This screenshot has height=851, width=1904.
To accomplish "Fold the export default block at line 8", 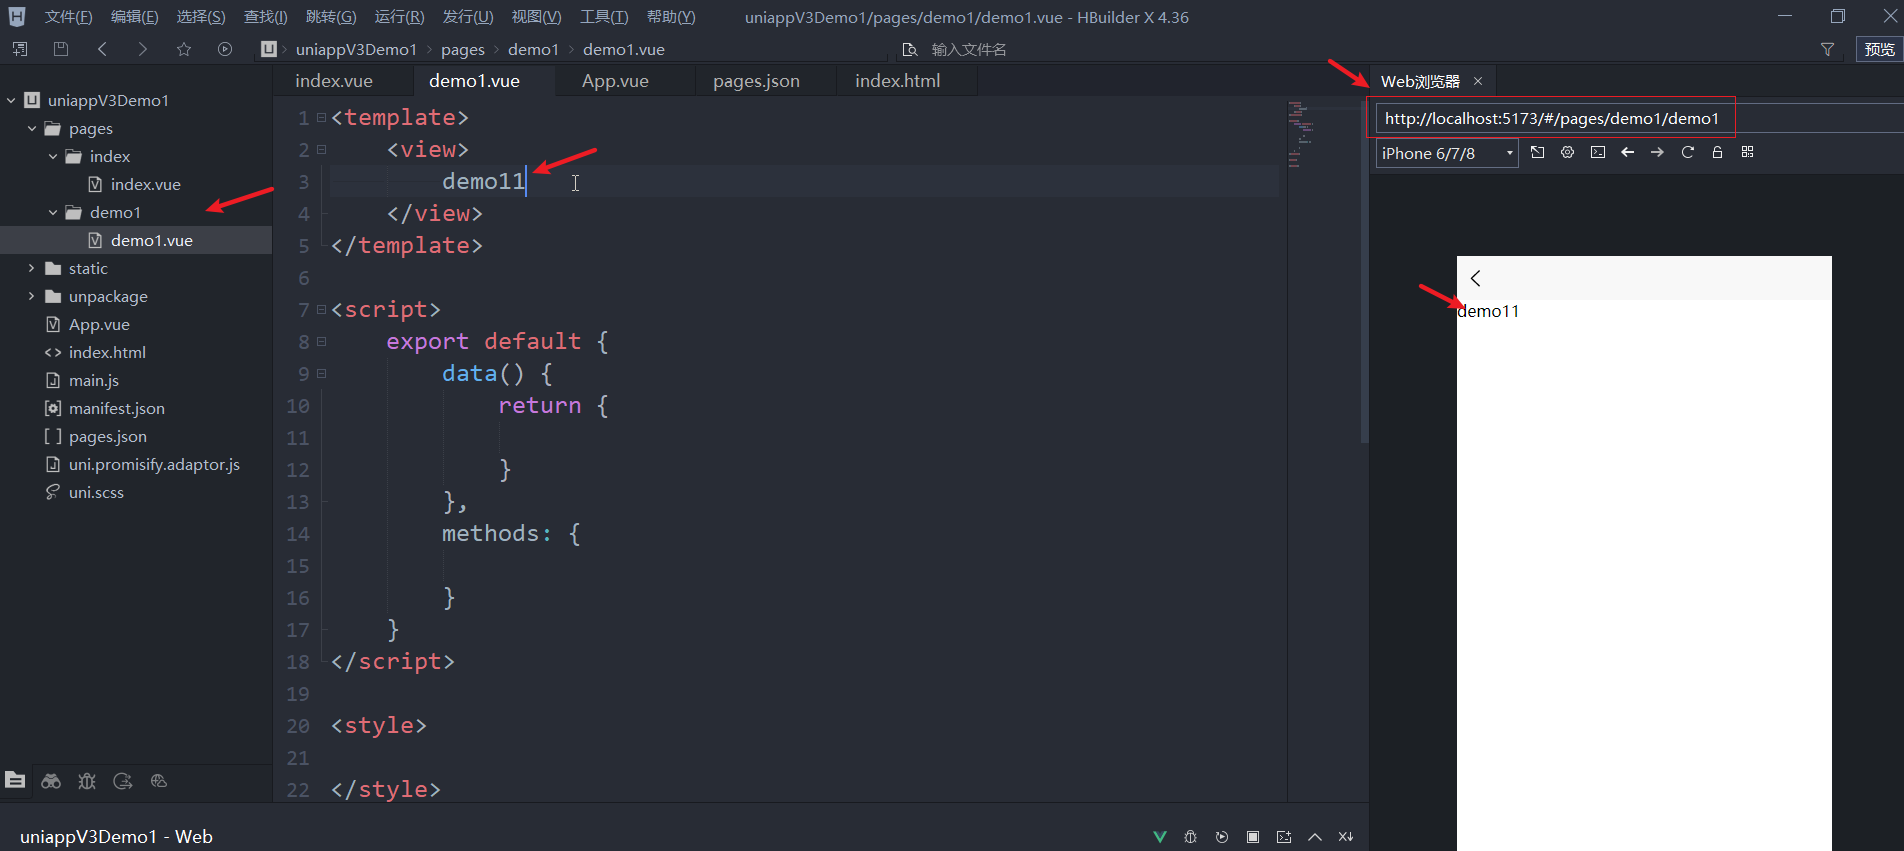I will pos(321,341).
